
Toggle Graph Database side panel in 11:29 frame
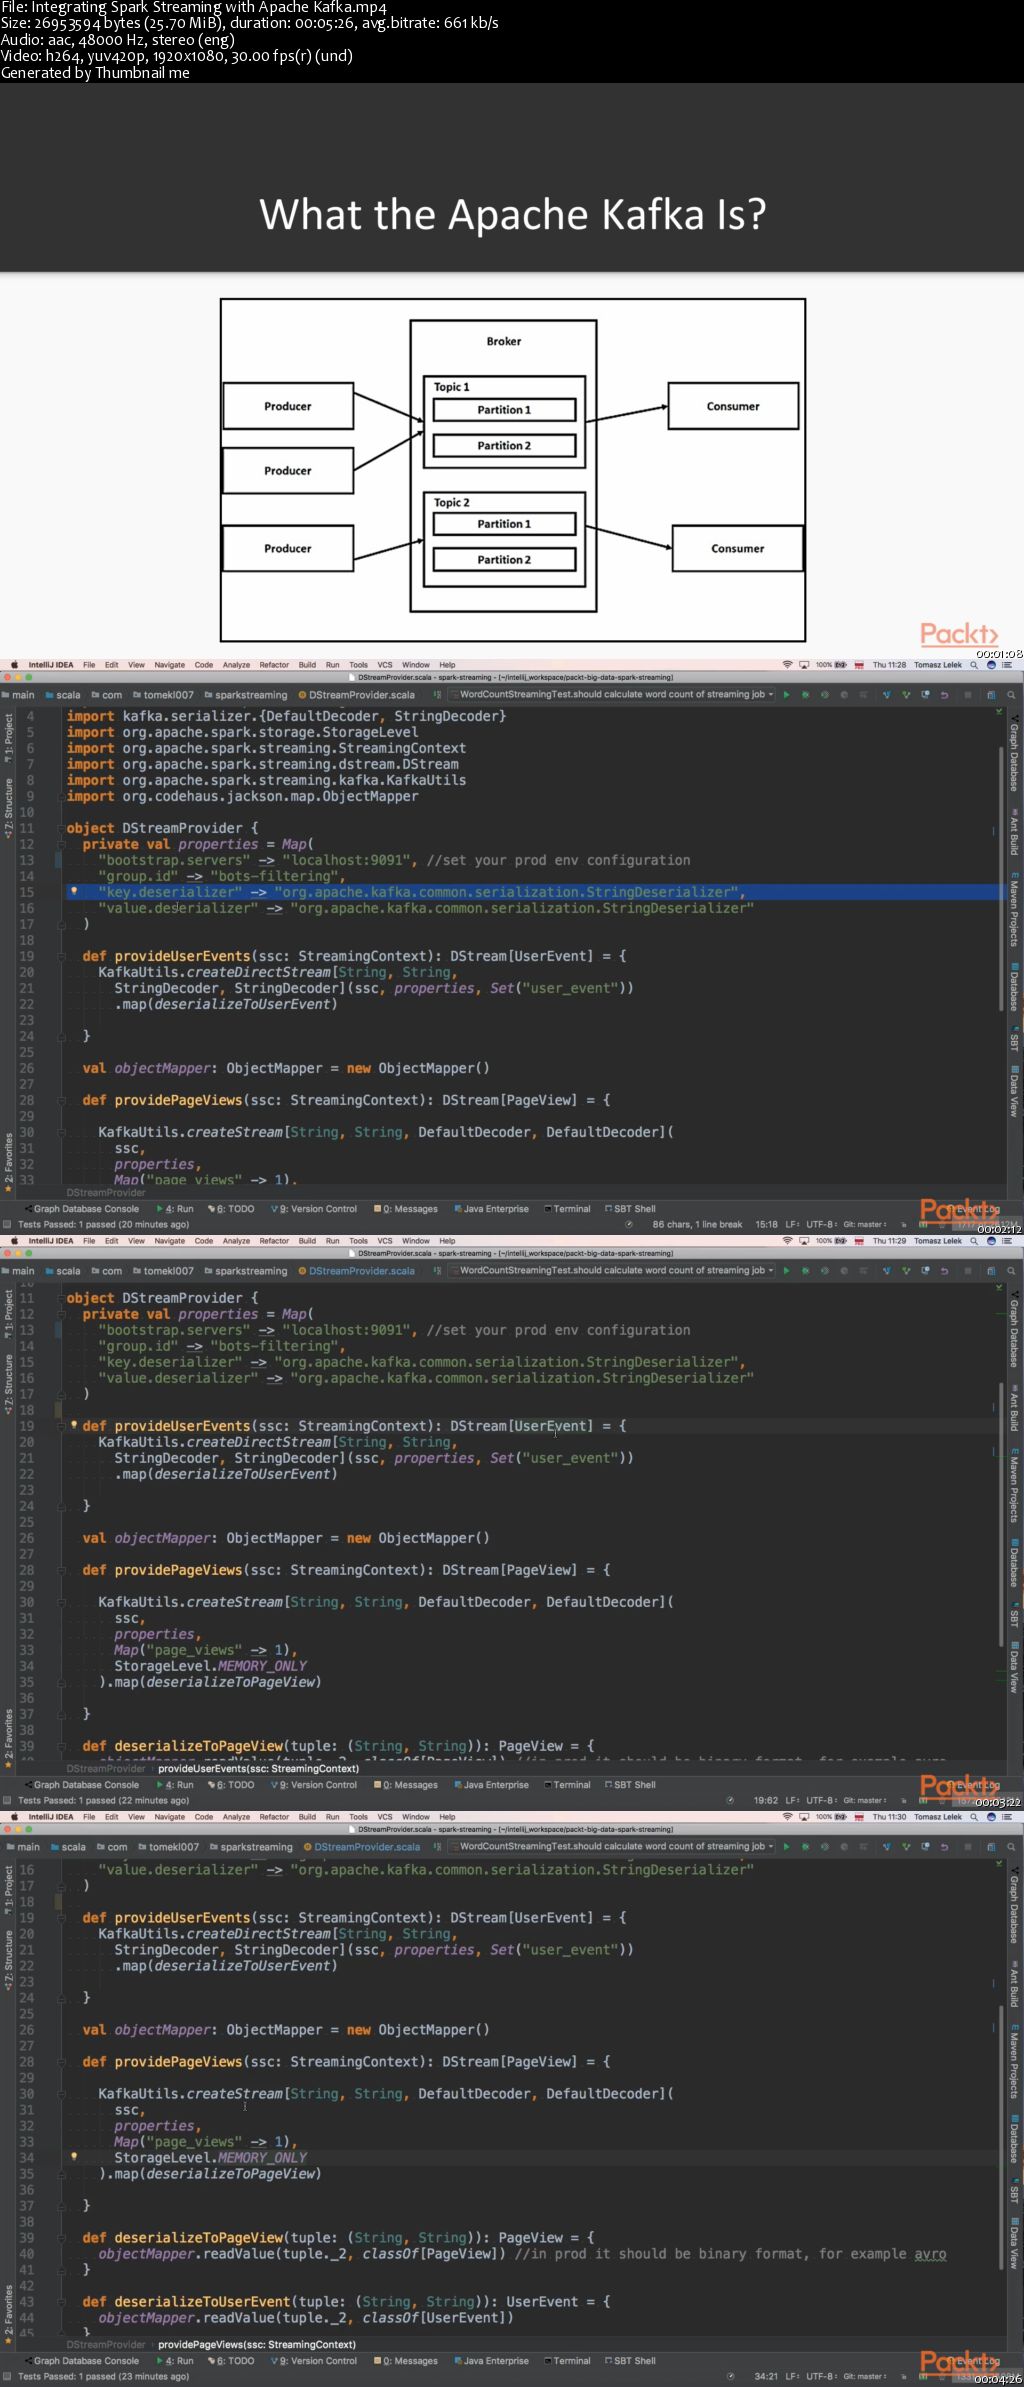1013,1328
